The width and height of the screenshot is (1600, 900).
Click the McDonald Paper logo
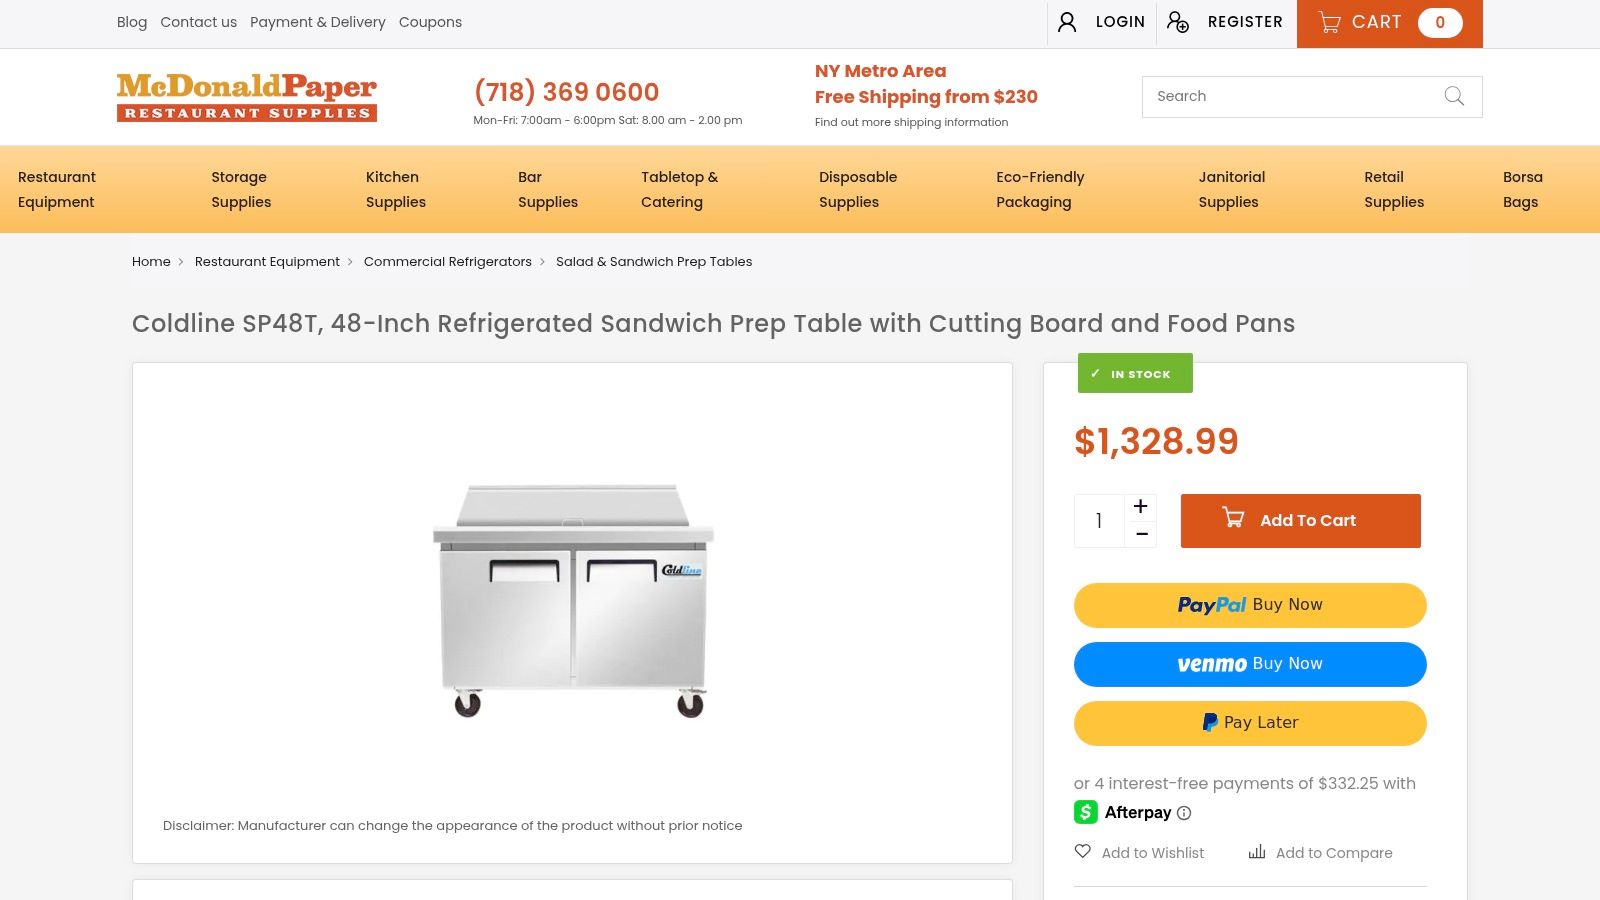point(247,97)
